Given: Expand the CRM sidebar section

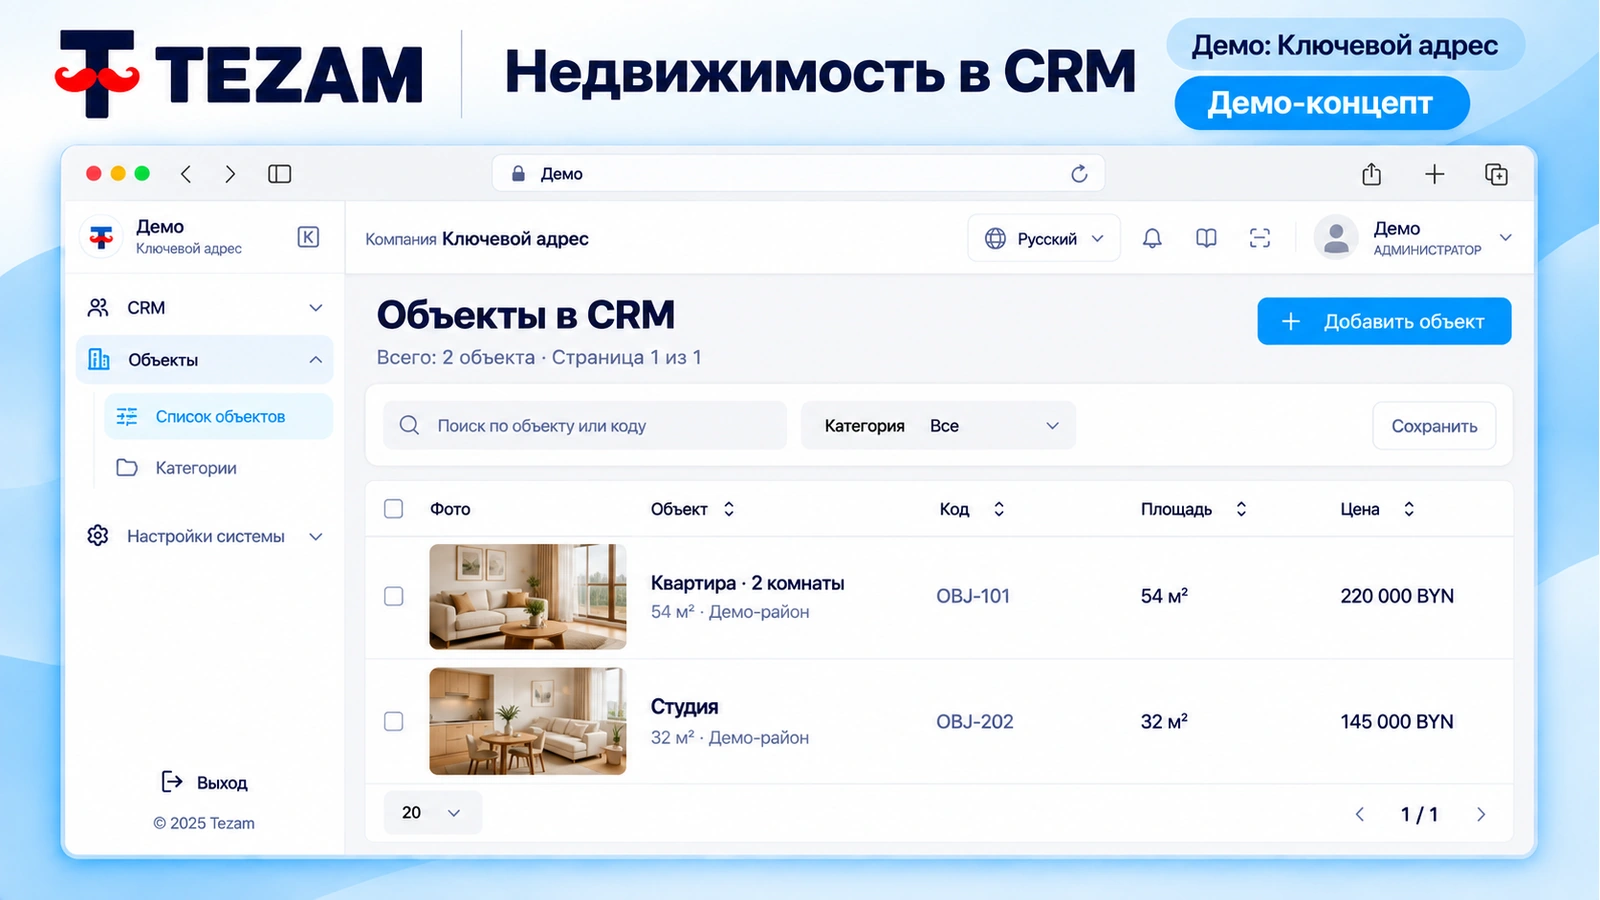Looking at the screenshot, I should pyautogui.click(x=205, y=308).
